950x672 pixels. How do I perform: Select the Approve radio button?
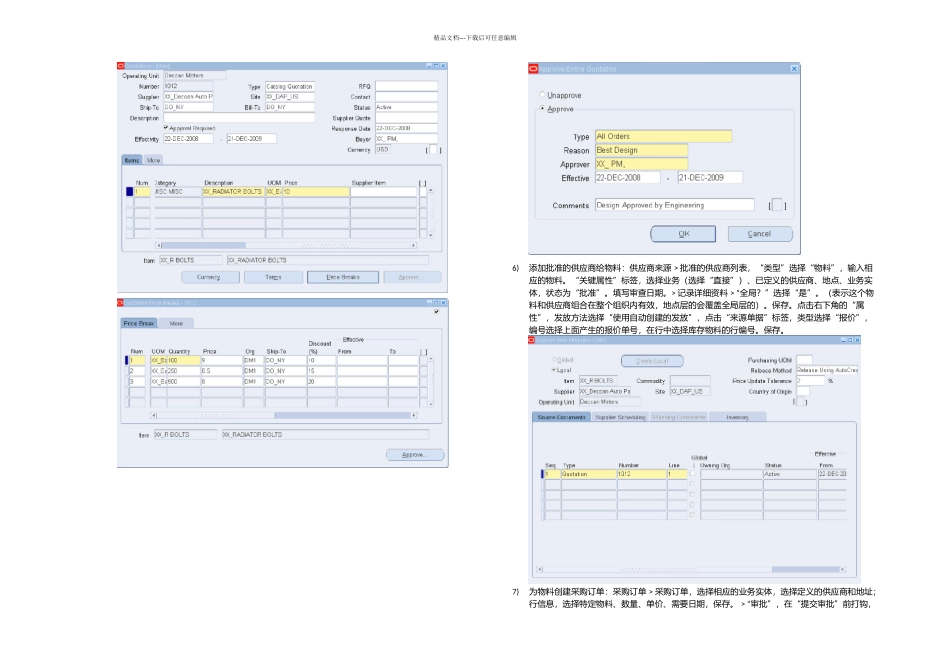click(x=542, y=108)
